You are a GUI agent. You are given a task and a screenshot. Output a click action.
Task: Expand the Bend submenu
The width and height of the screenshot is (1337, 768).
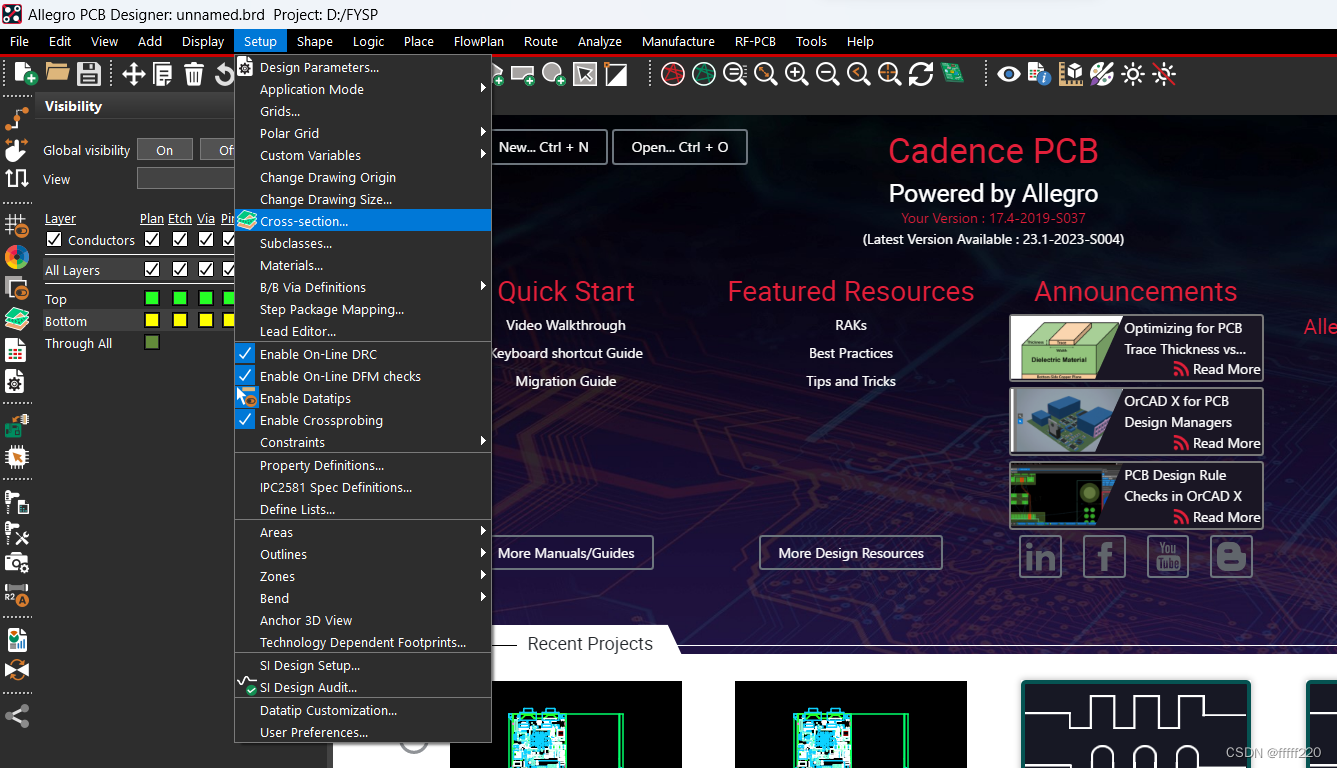(x=363, y=598)
